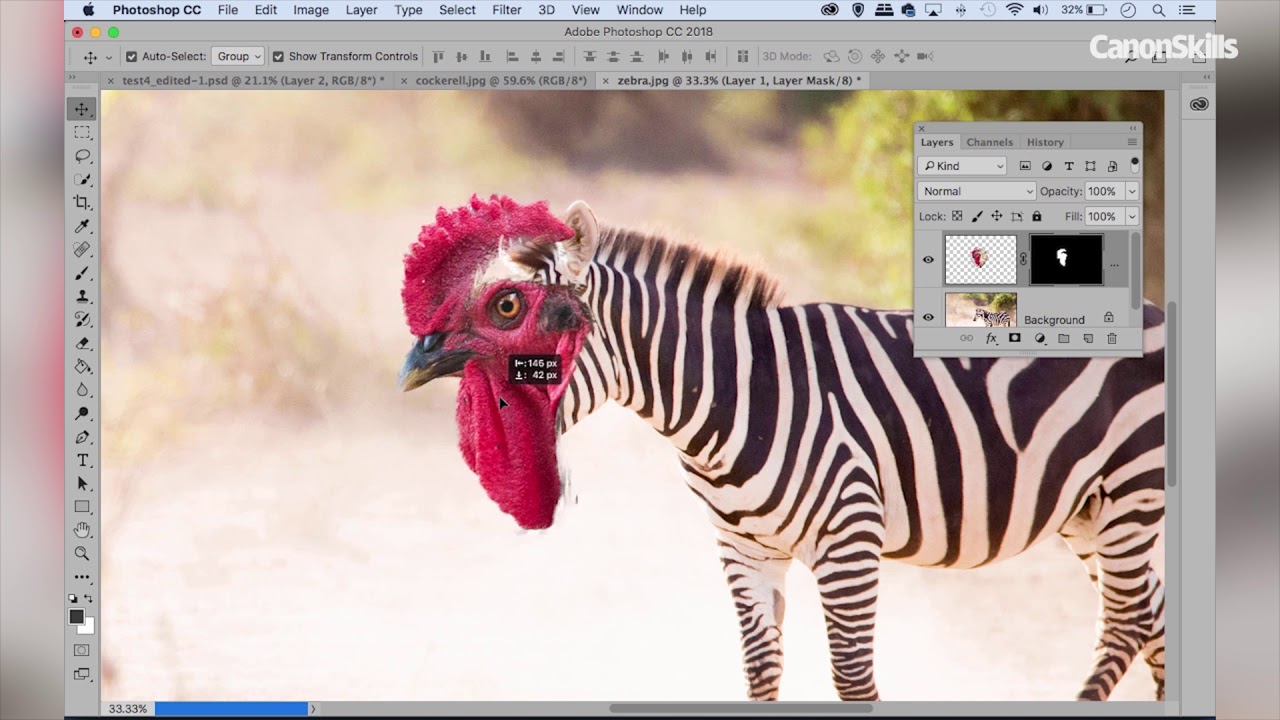Screen dimensions: 1280x720
Task: Open the Filter menu
Action: tap(507, 10)
